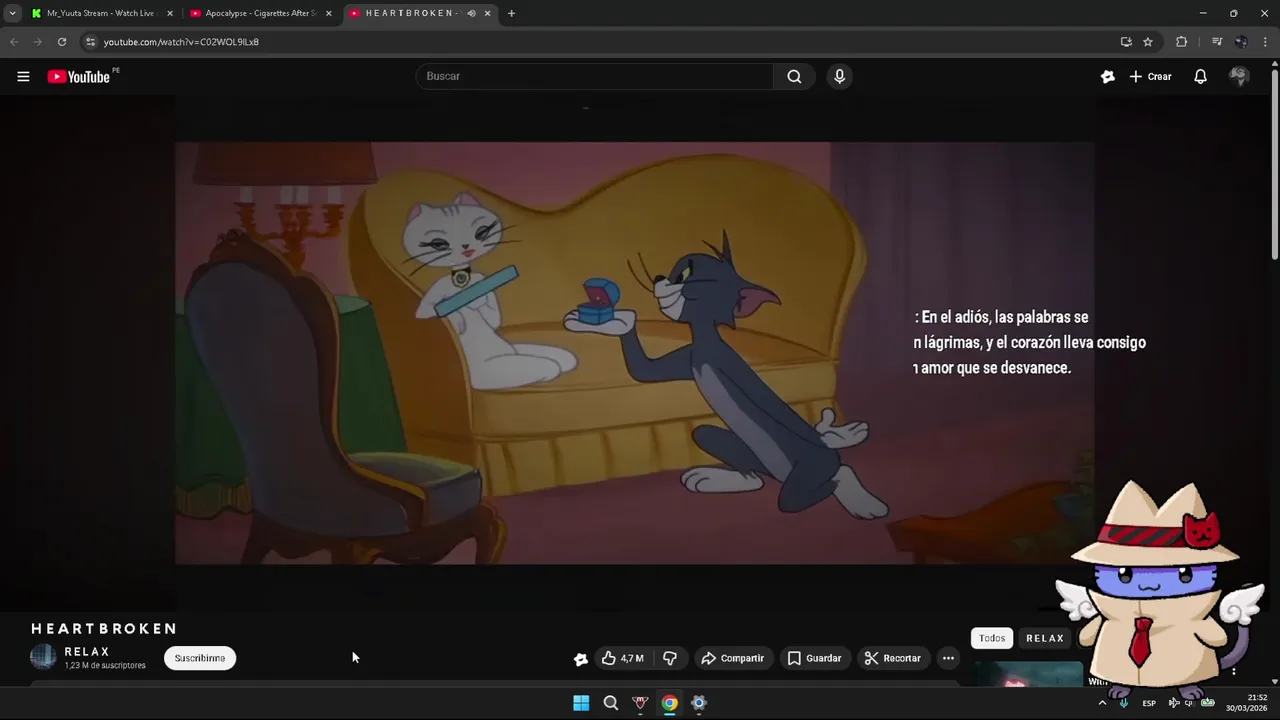1280x720 pixels.
Task: Open Chrome three-dot menu
Action: 1266,42
